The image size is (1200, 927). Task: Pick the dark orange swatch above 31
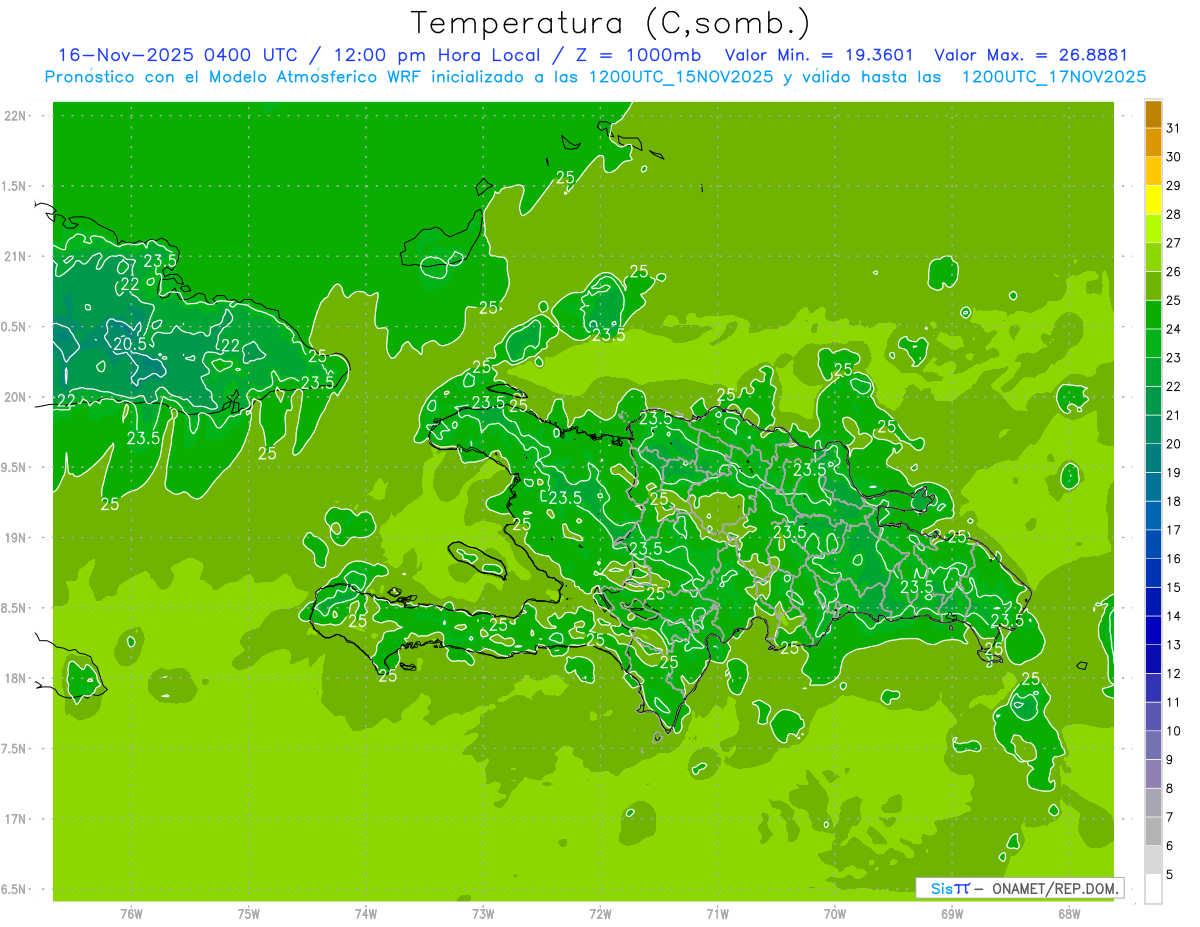(x=1153, y=114)
